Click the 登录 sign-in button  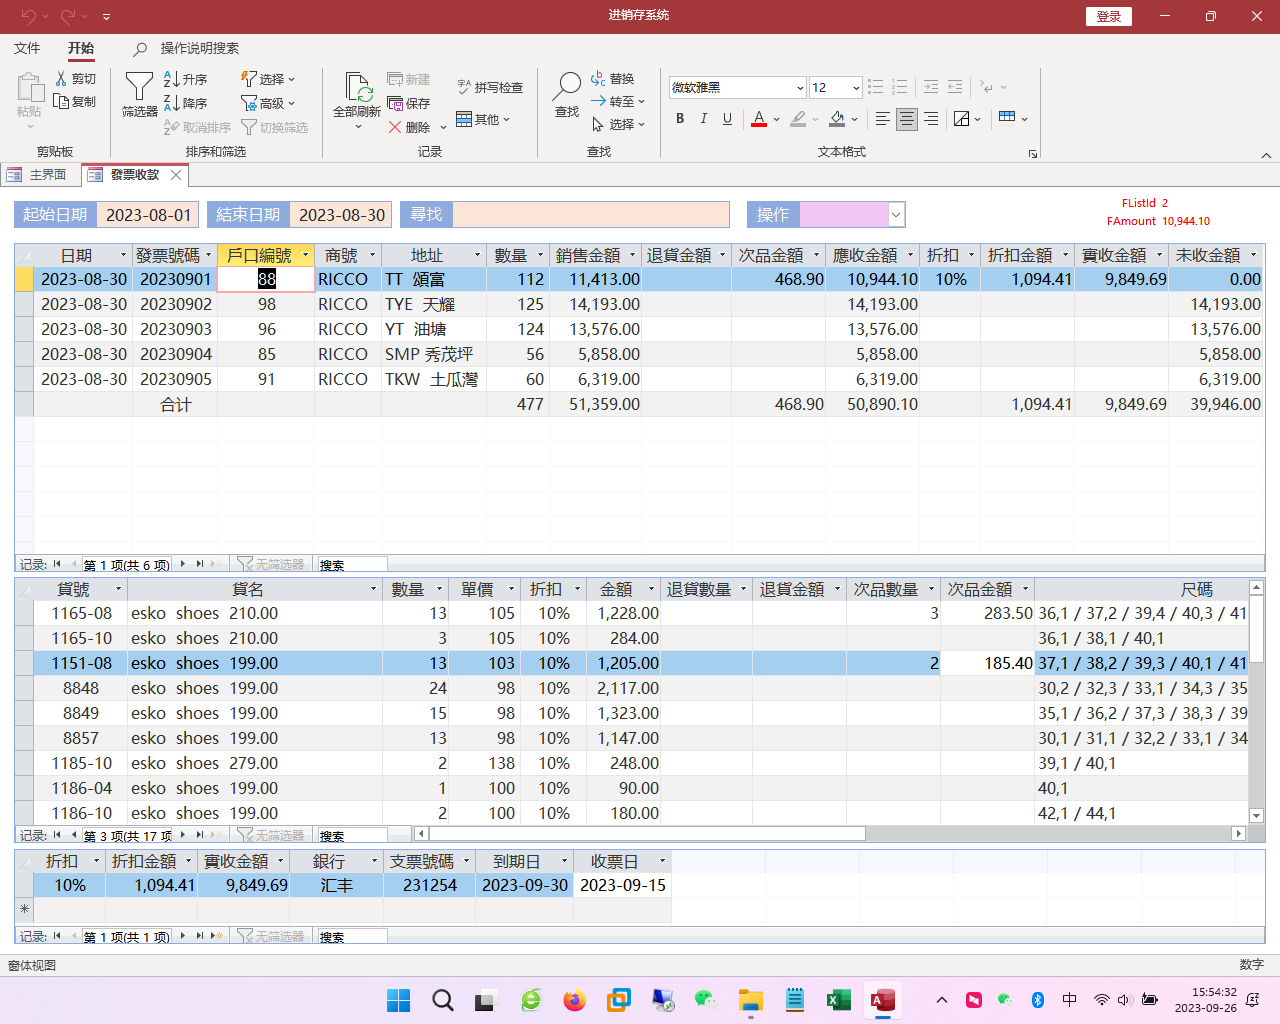1108,16
